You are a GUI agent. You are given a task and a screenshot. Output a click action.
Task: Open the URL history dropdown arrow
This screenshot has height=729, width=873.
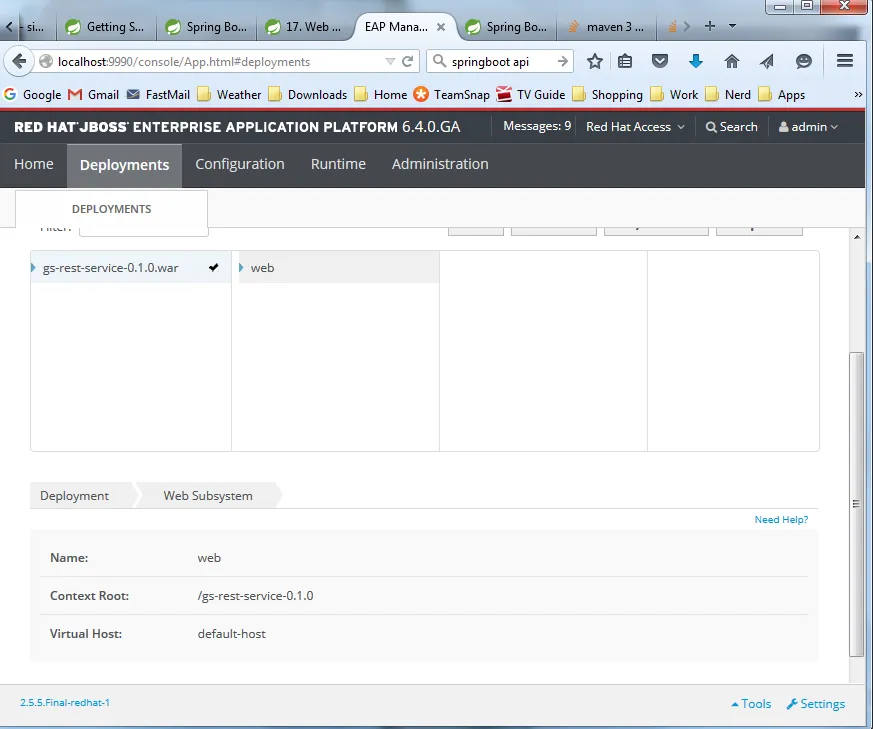click(390, 61)
